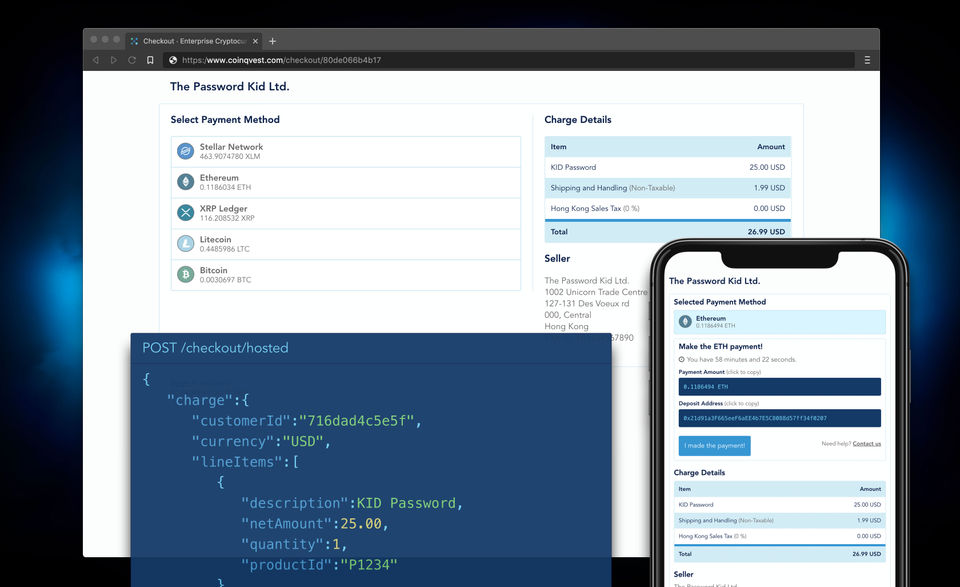Switch to the Checkout tab
Viewport: 960px width, 587px height.
(x=194, y=41)
